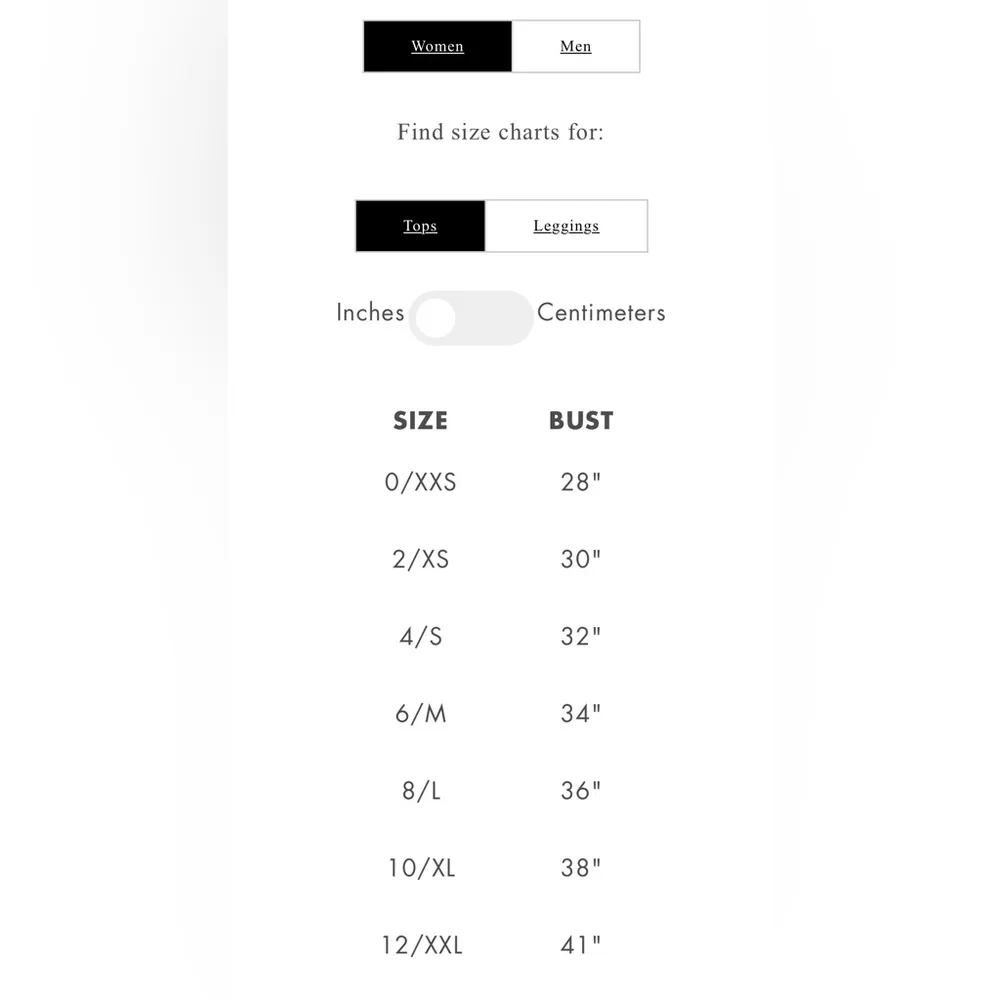Click the Inches label
1000x1000 pixels.
coord(370,312)
